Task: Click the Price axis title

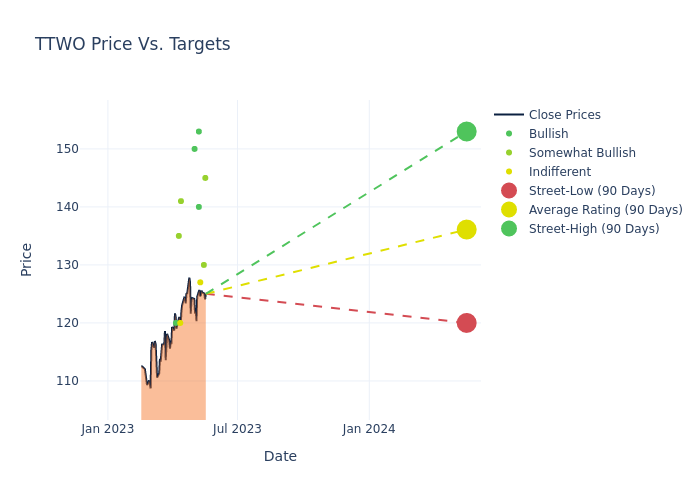Action: [x=27, y=259]
